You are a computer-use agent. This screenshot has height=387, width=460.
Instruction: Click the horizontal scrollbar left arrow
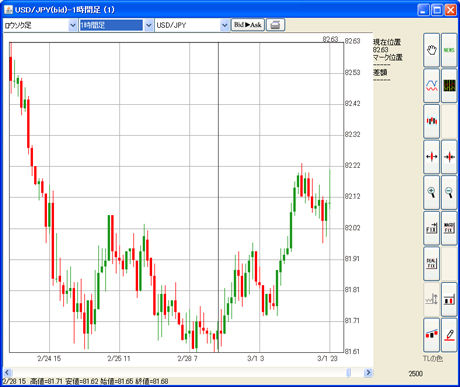7,372
